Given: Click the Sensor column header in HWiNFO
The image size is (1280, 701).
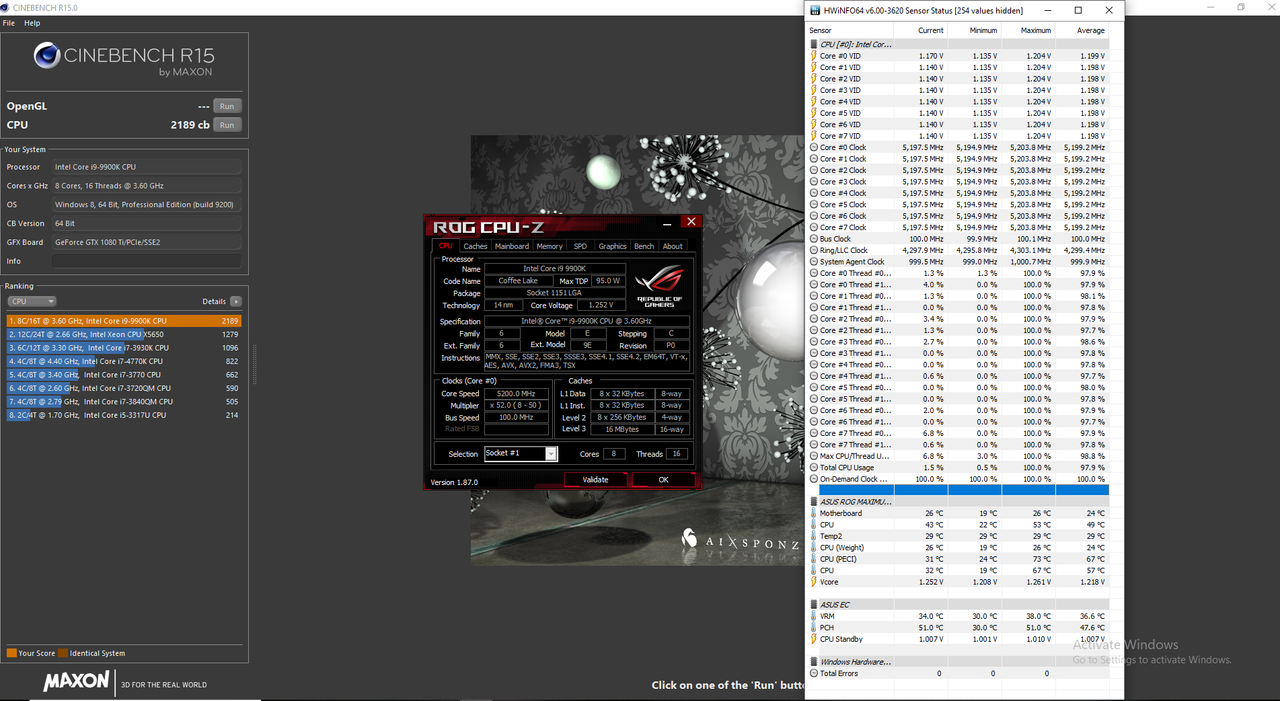Looking at the screenshot, I should pyautogui.click(x=848, y=31).
